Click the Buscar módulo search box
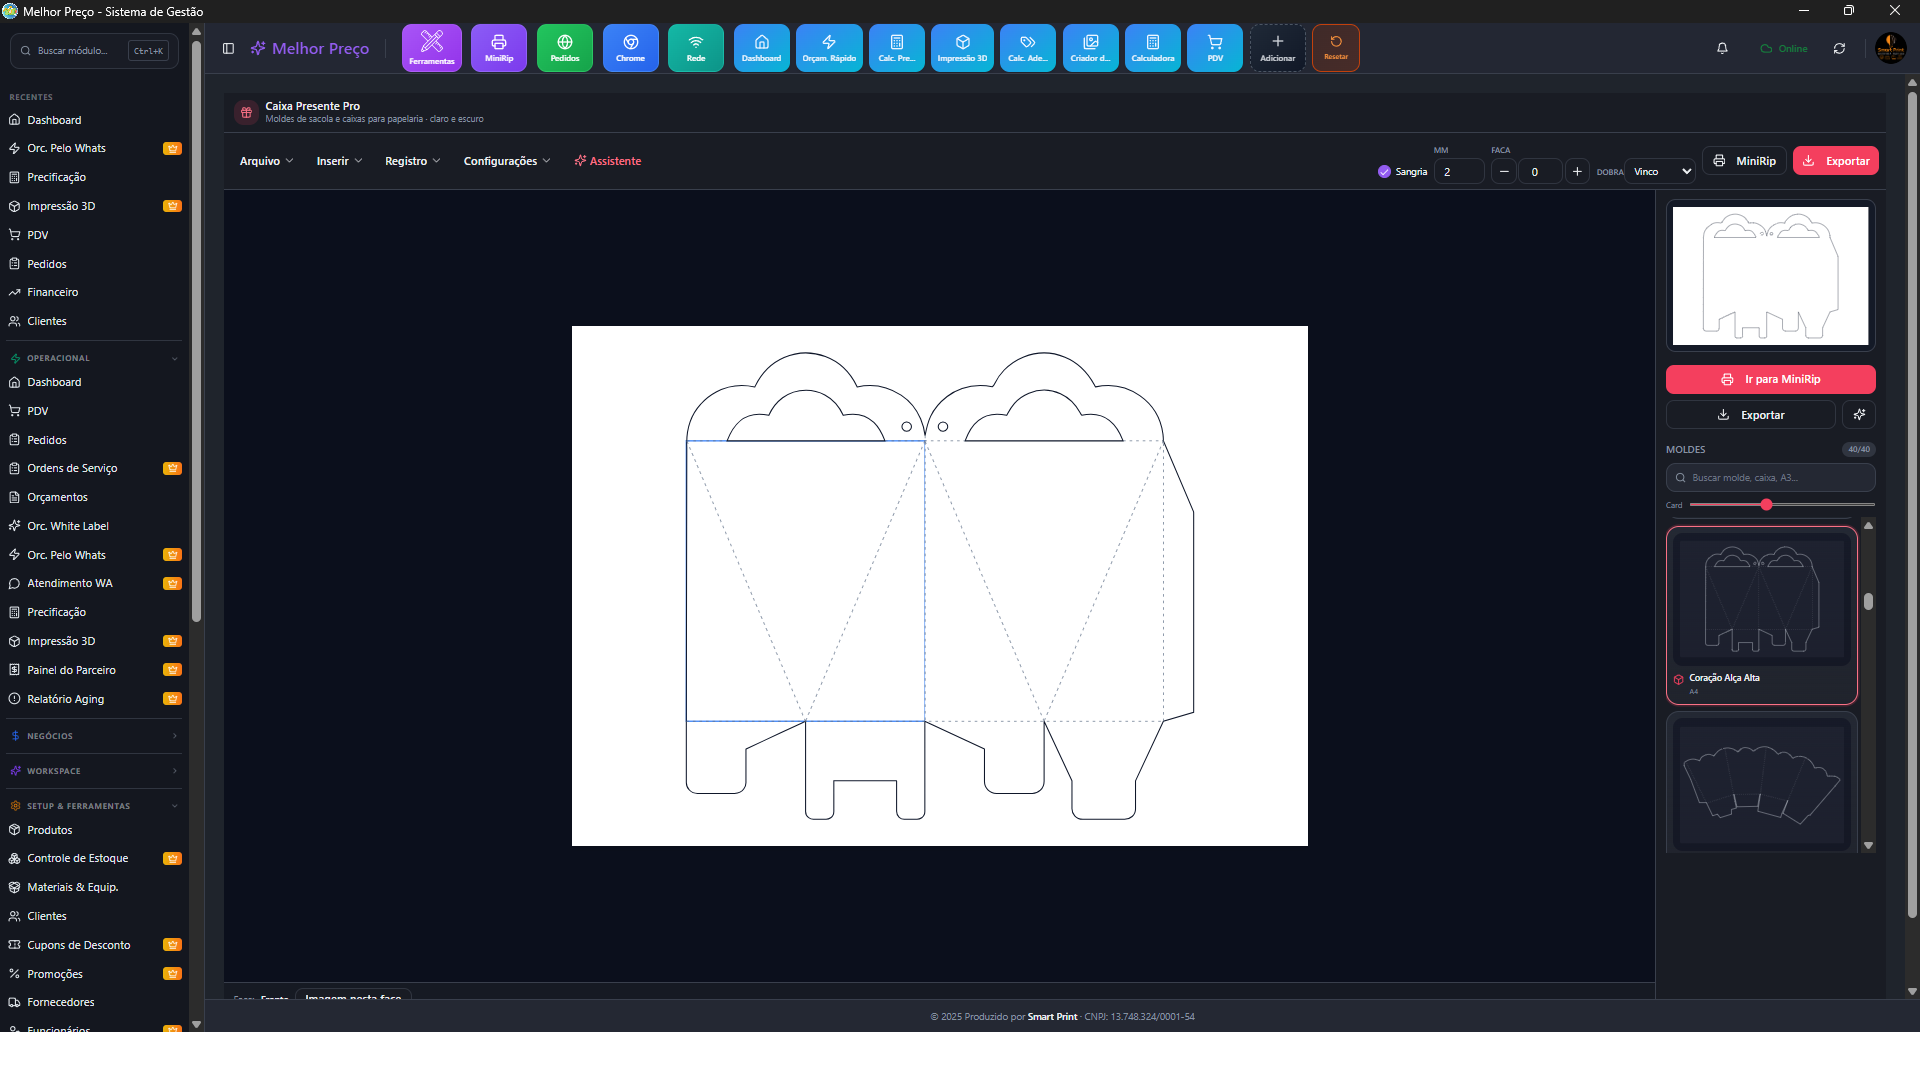Screen dimensions: 1920x1080 point(94,51)
